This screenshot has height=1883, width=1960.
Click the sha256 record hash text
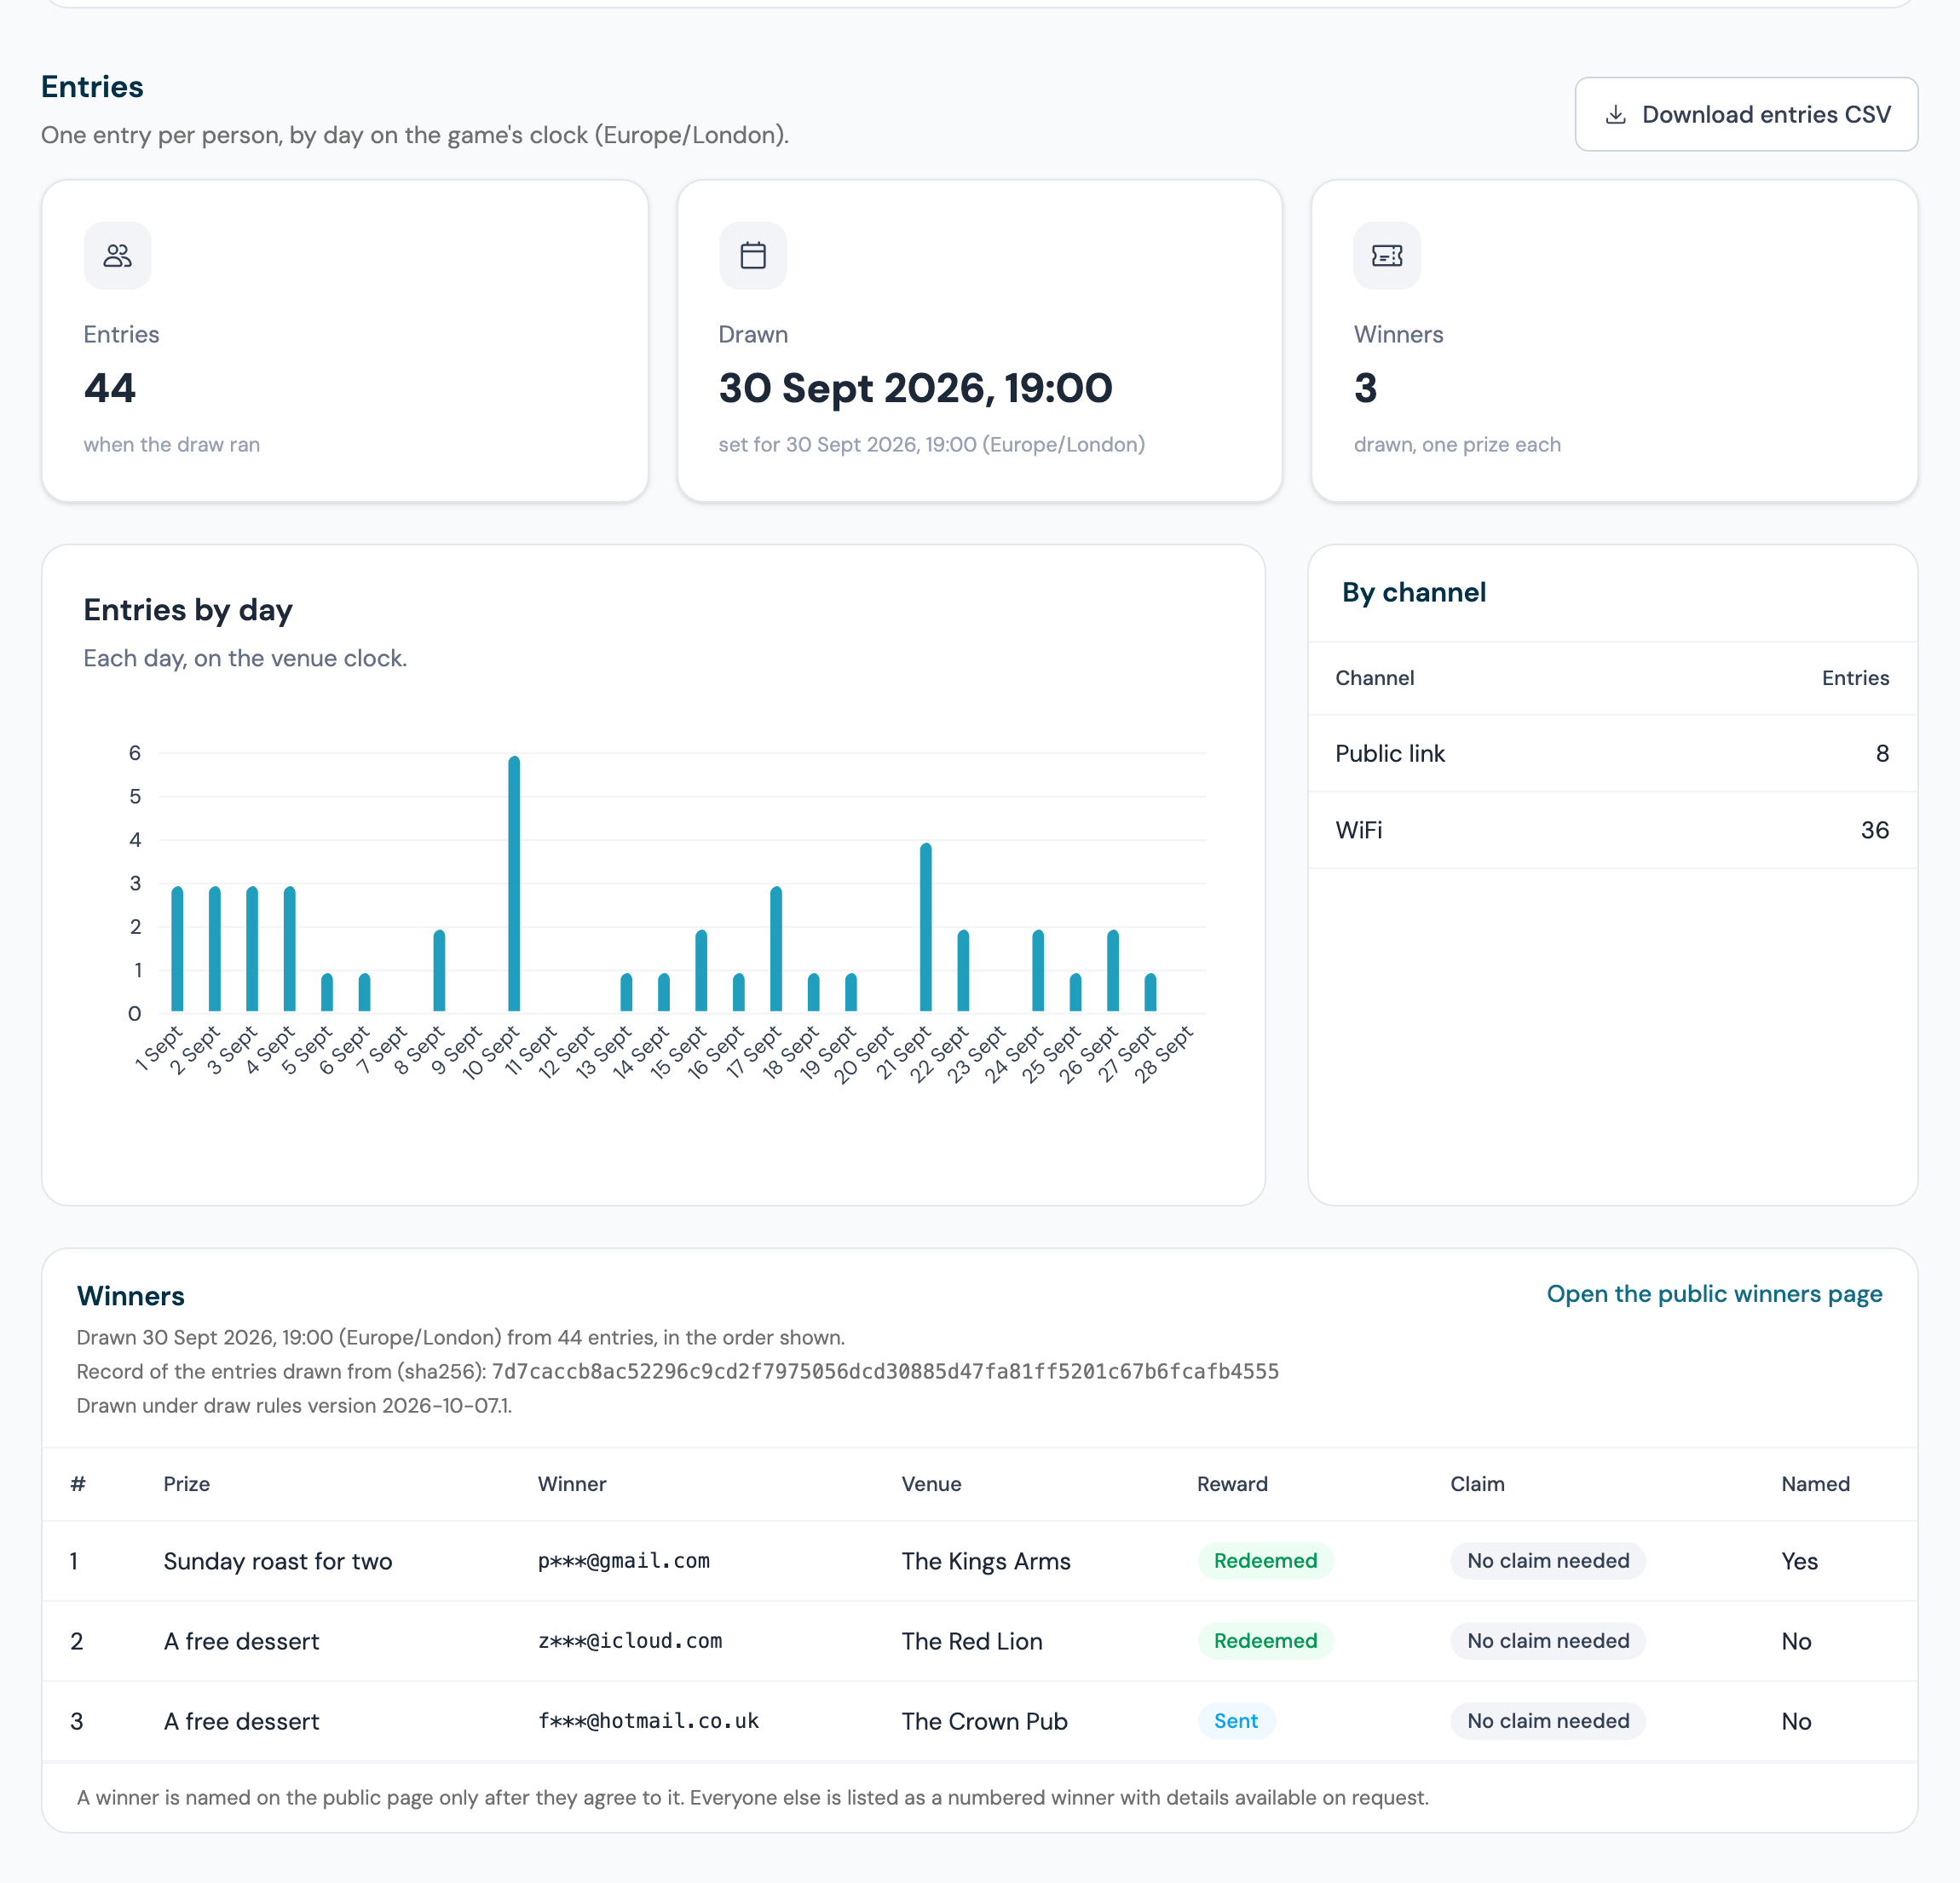tap(885, 1371)
